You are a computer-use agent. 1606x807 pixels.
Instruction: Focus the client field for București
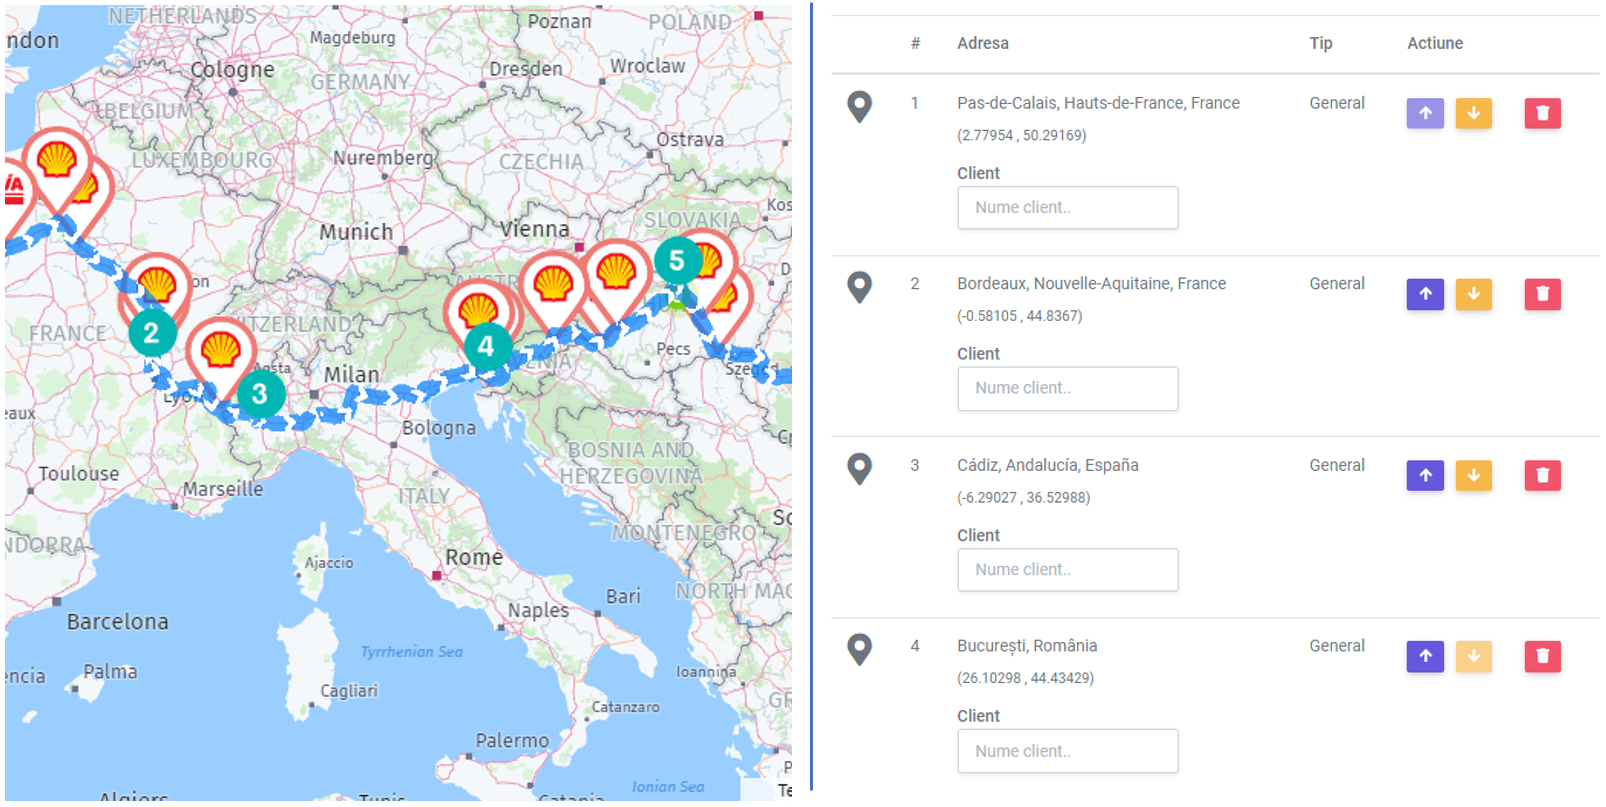(1067, 751)
